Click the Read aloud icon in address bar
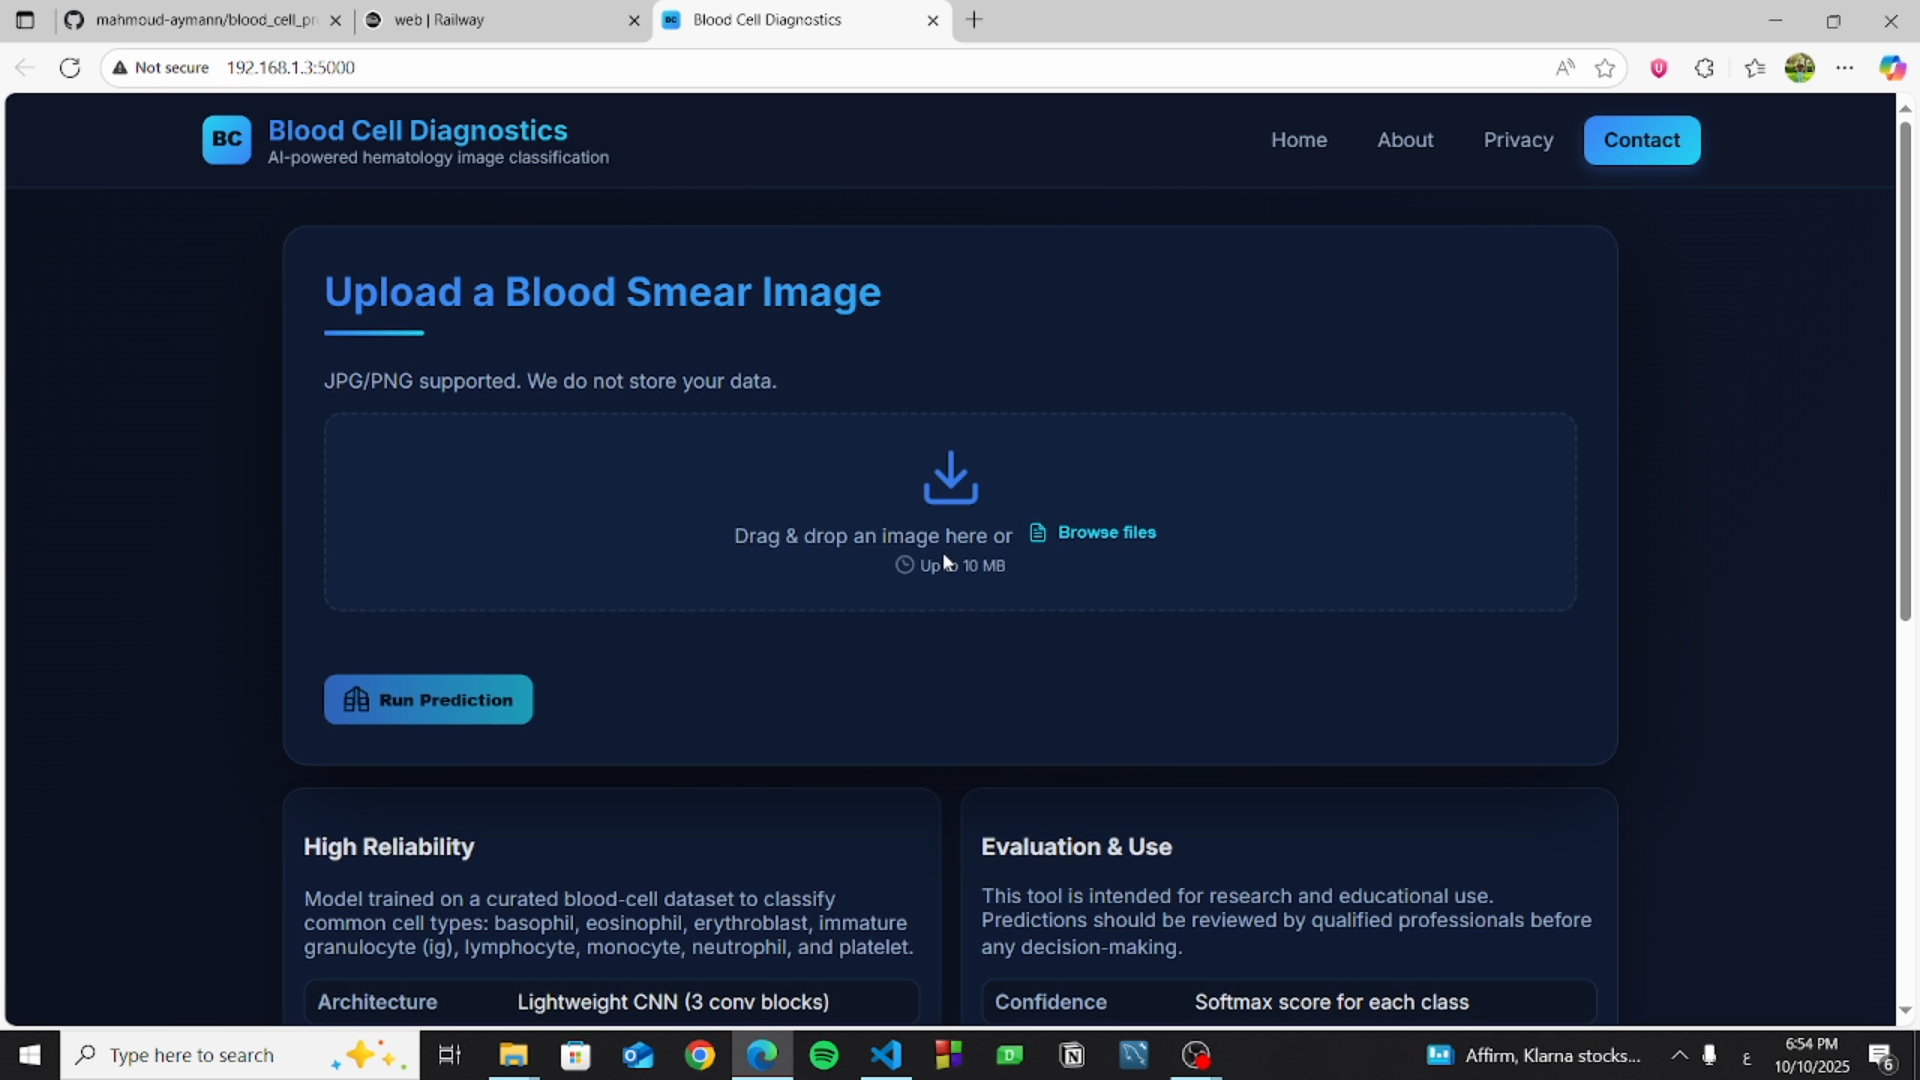This screenshot has width=1920, height=1080. [x=1564, y=67]
